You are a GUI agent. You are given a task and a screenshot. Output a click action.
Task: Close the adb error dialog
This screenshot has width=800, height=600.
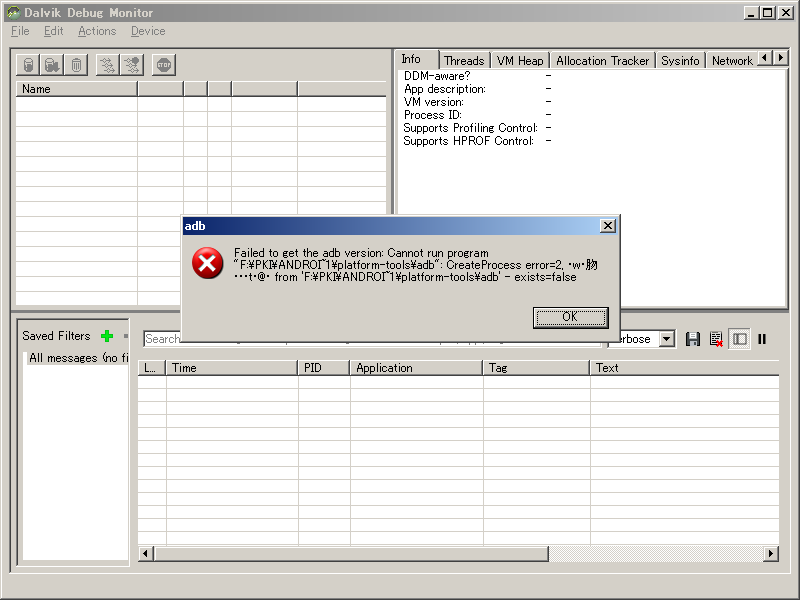point(608,226)
